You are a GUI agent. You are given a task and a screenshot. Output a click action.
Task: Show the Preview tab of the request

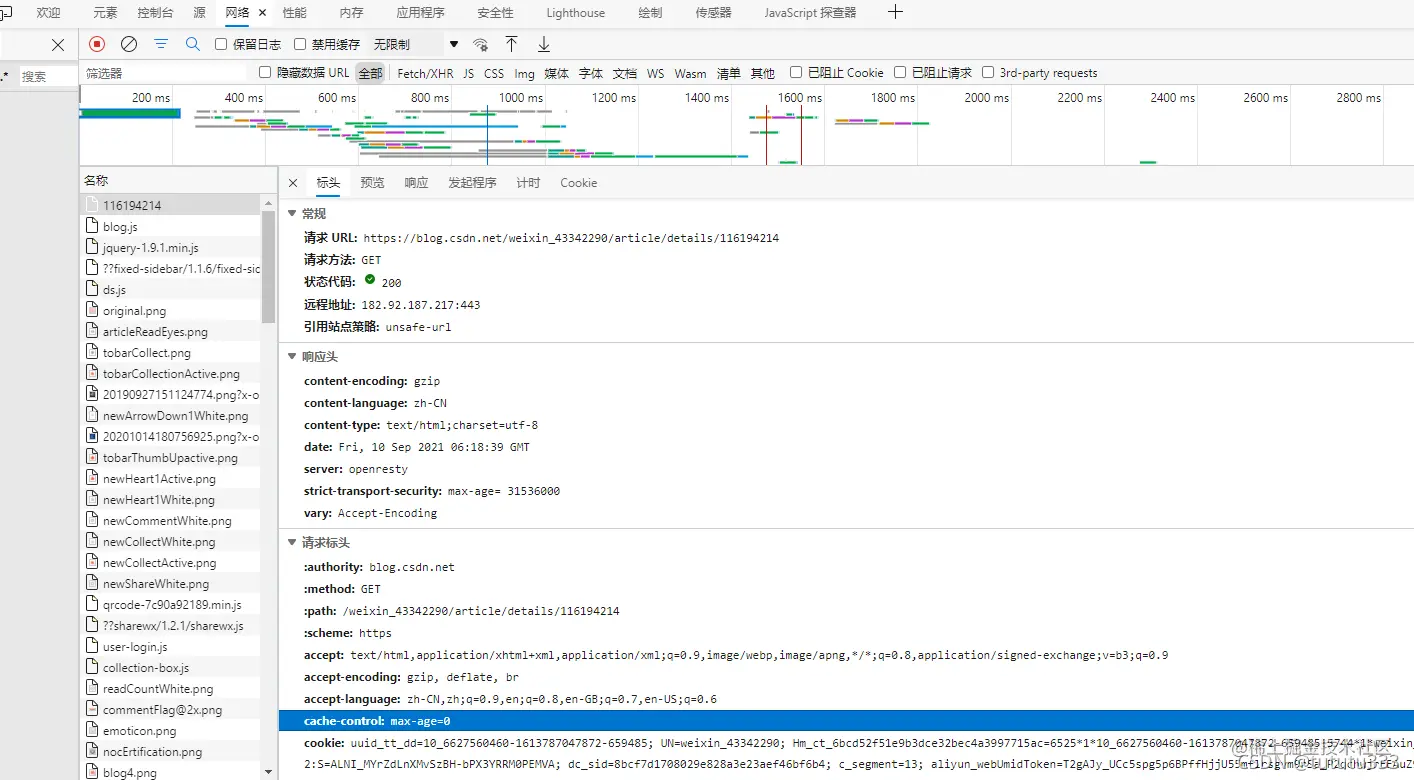coord(372,183)
